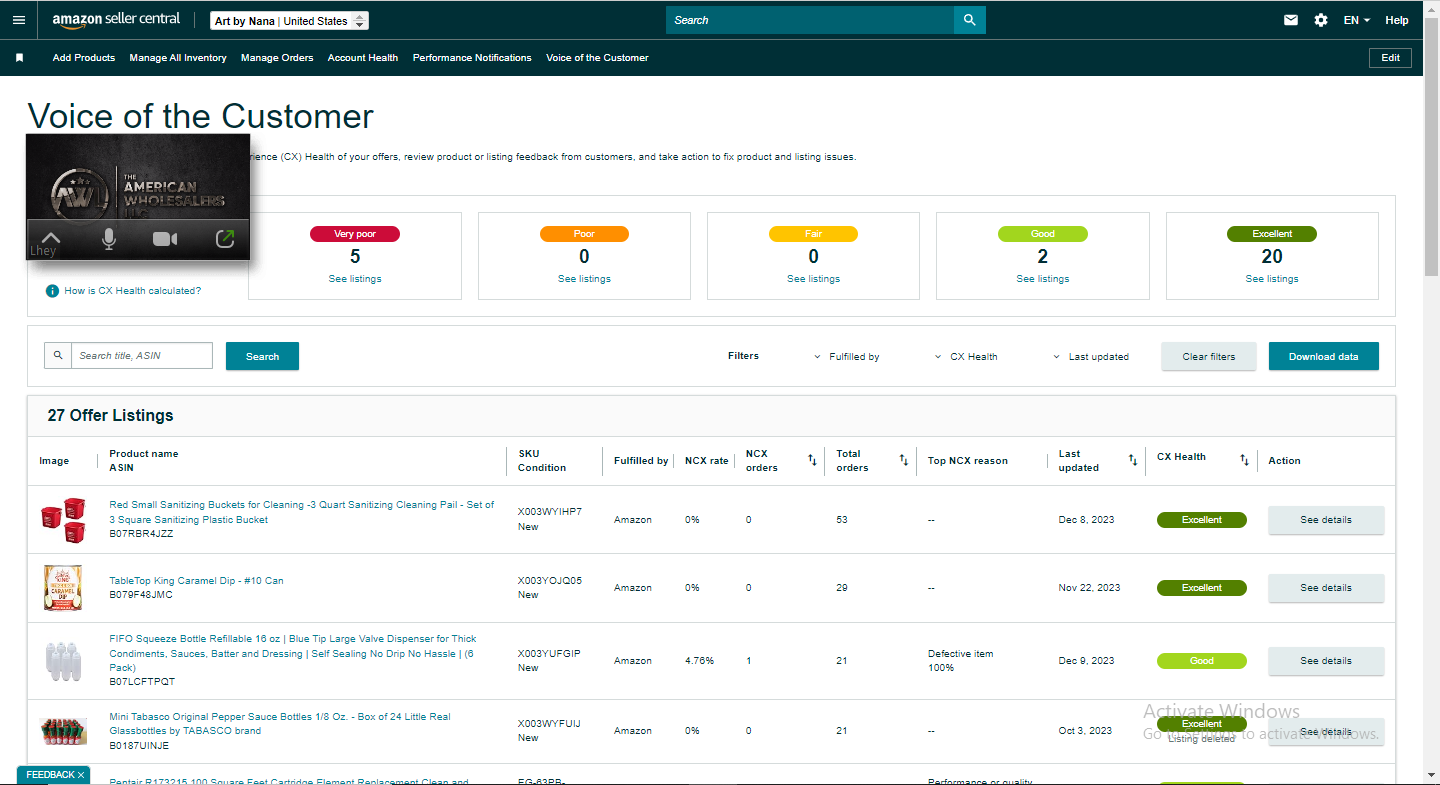Go to Manage All Inventory
The width and height of the screenshot is (1440, 785).
[x=178, y=58]
